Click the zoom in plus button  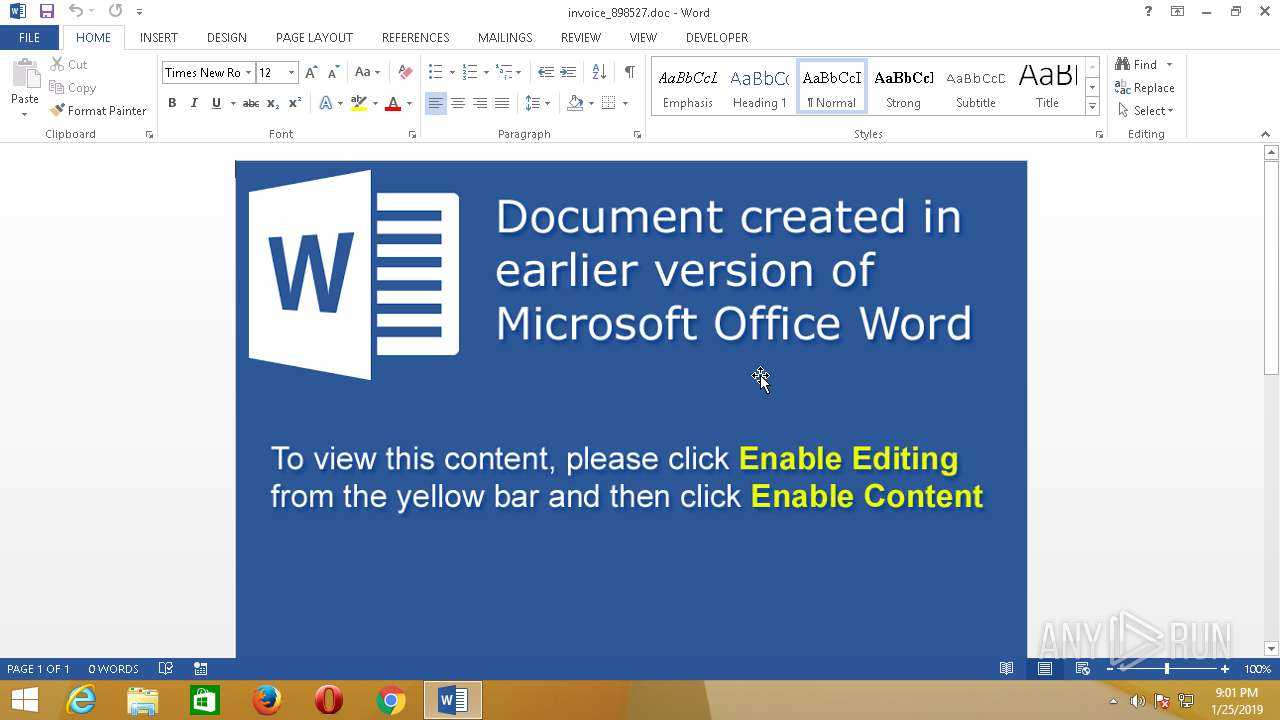[x=1225, y=669]
